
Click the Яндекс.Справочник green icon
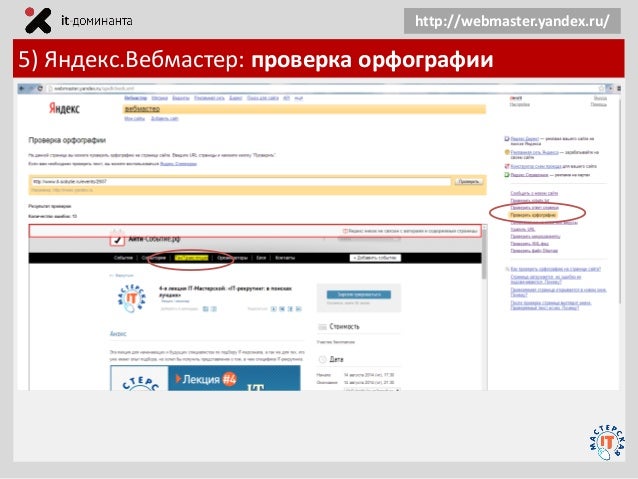[507, 175]
